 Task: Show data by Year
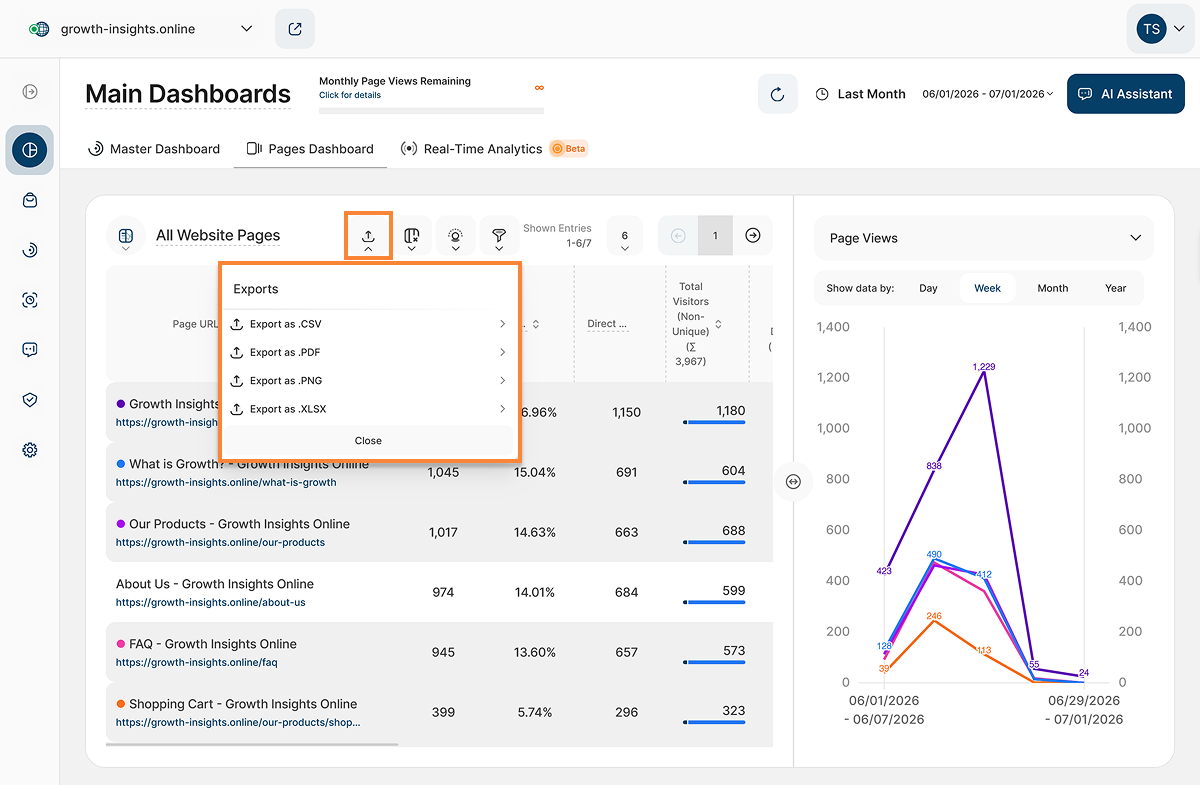1116,288
